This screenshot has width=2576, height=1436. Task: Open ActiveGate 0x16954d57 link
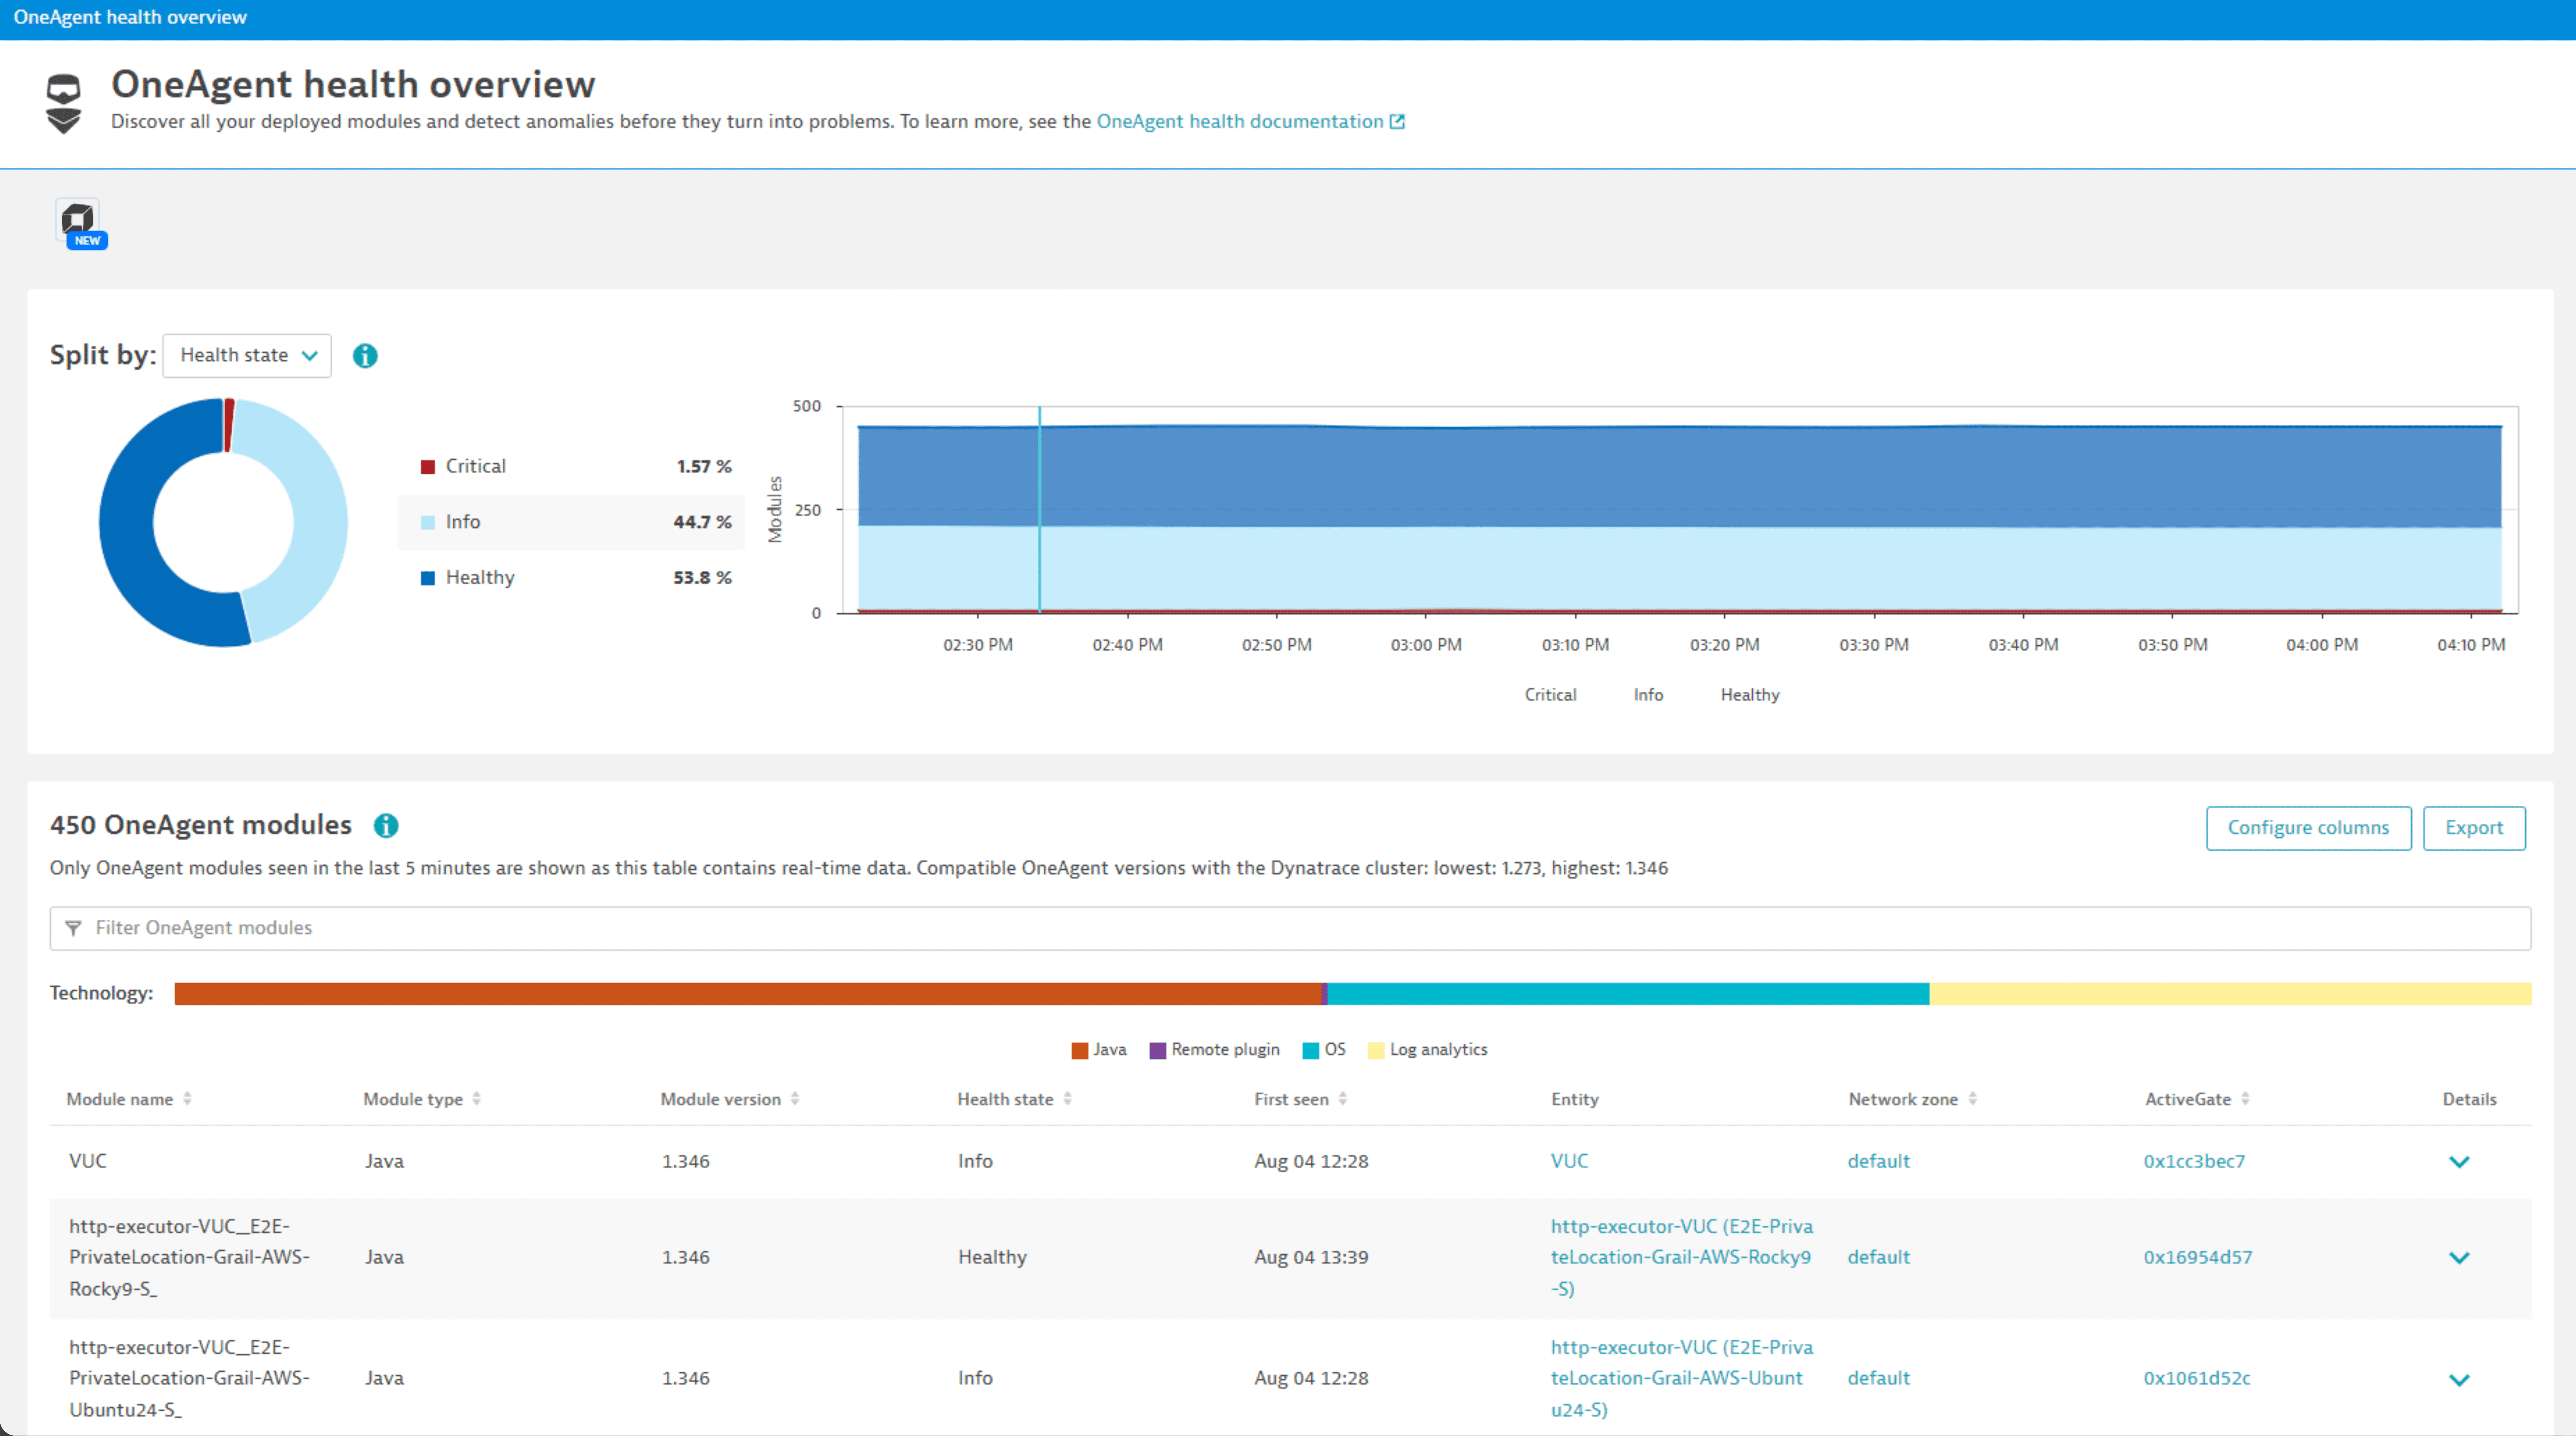(2198, 1257)
